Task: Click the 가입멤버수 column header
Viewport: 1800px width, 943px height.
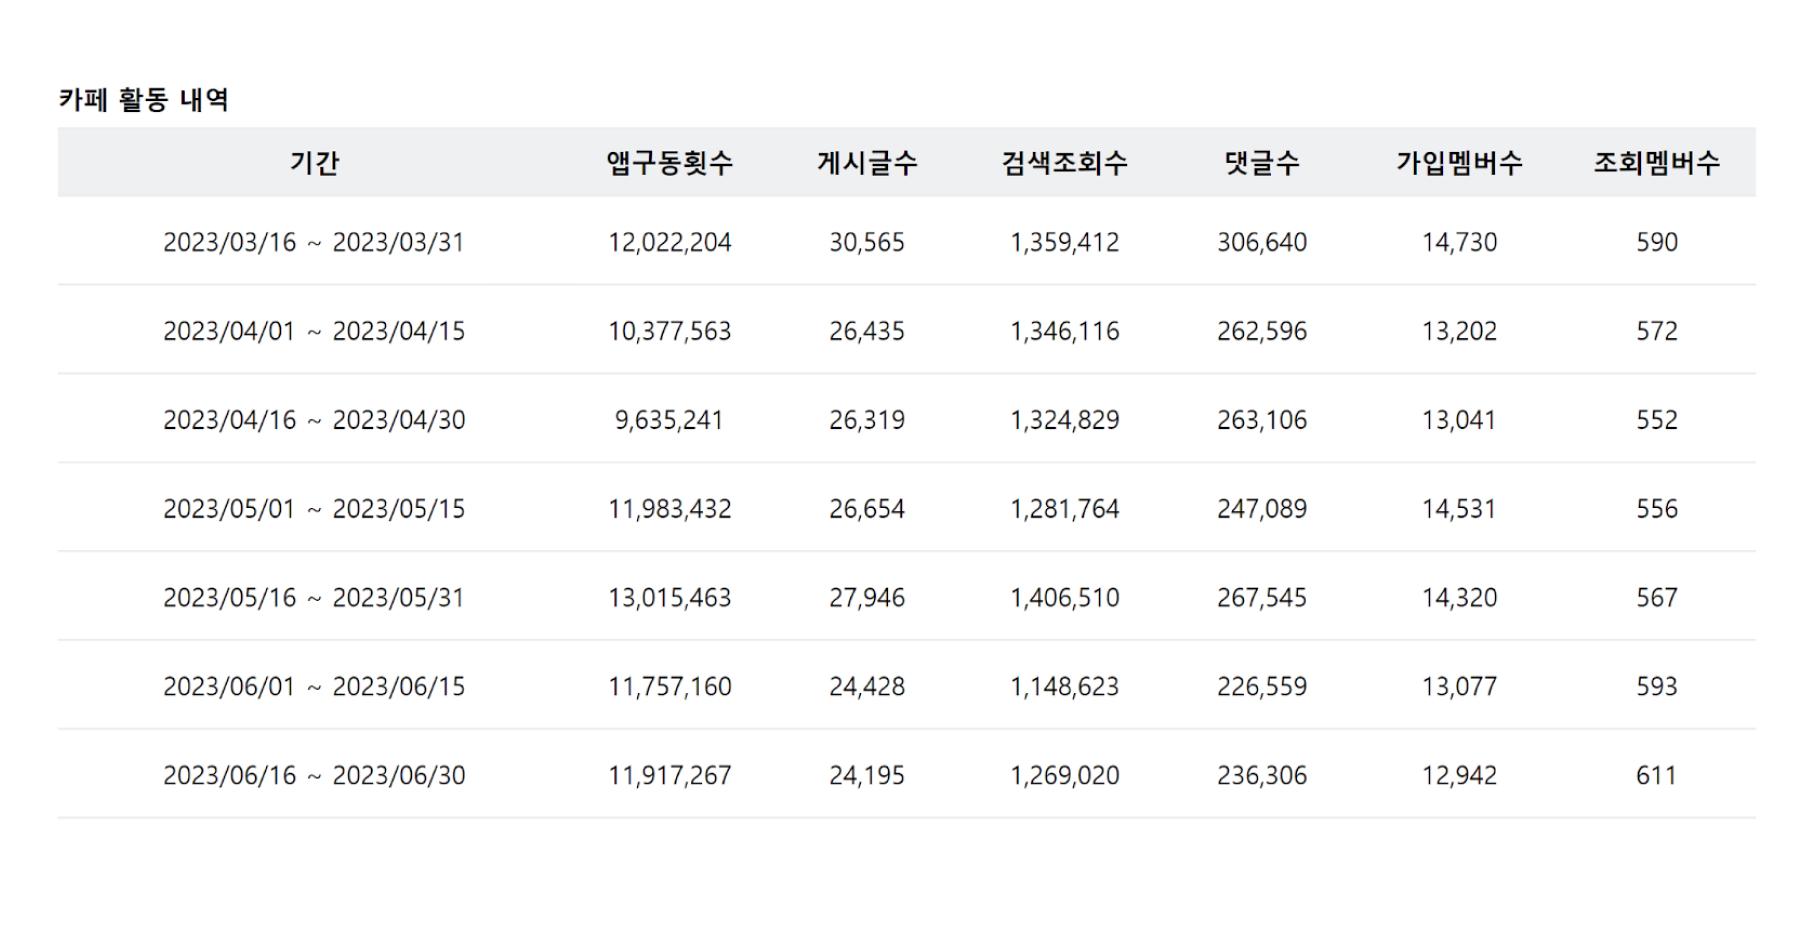Action: [x=1459, y=162]
